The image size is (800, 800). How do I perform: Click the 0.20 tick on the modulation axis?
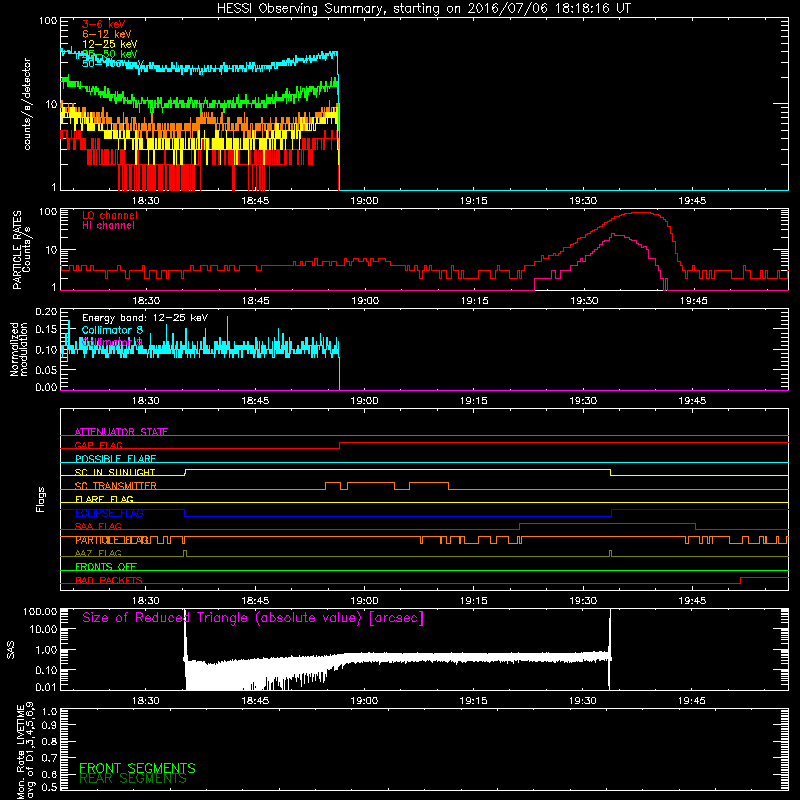(x=46, y=311)
